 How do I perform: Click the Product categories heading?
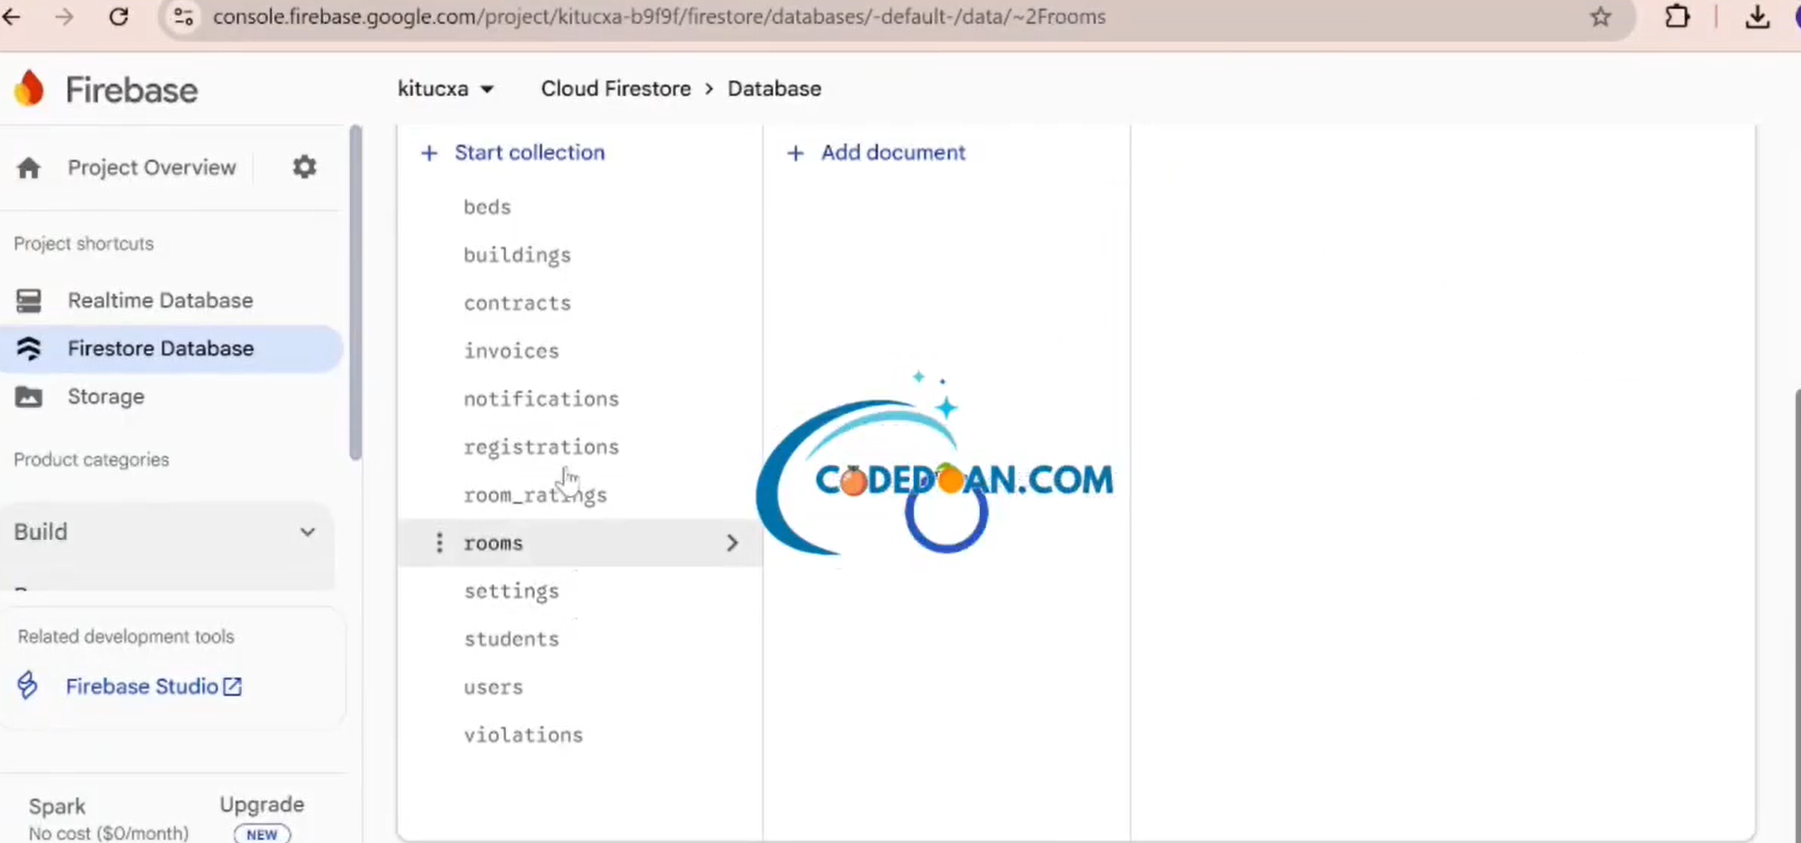[x=91, y=460]
